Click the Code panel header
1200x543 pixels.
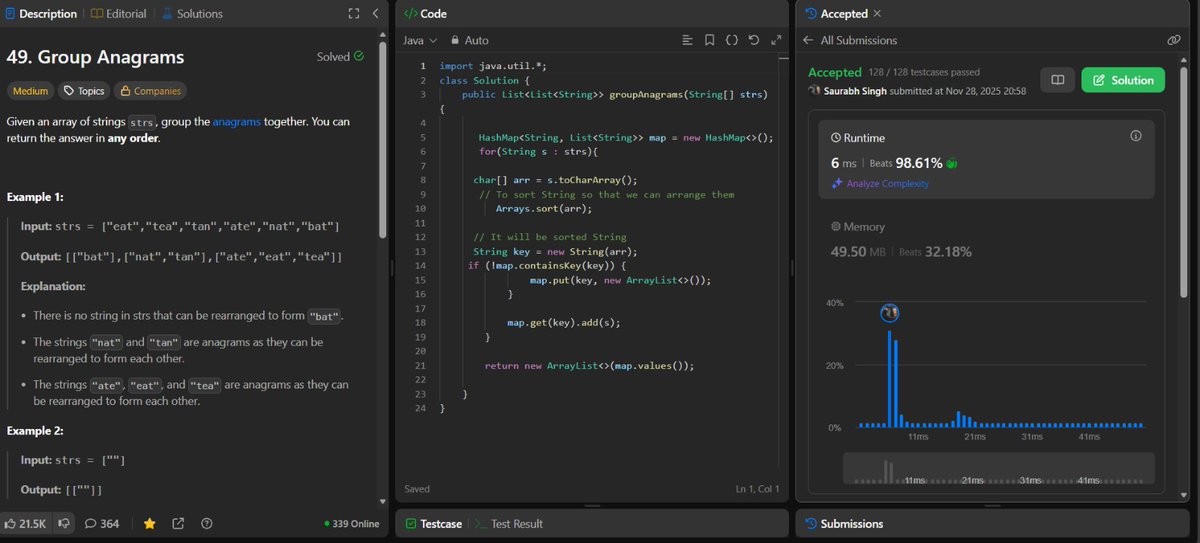tap(425, 14)
